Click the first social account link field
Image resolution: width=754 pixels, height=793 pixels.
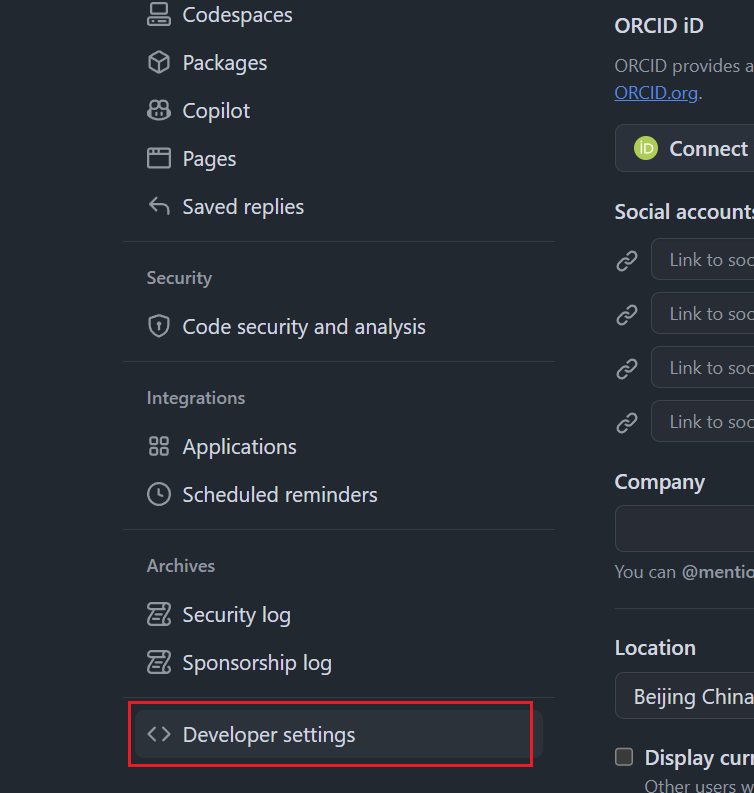[703, 259]
